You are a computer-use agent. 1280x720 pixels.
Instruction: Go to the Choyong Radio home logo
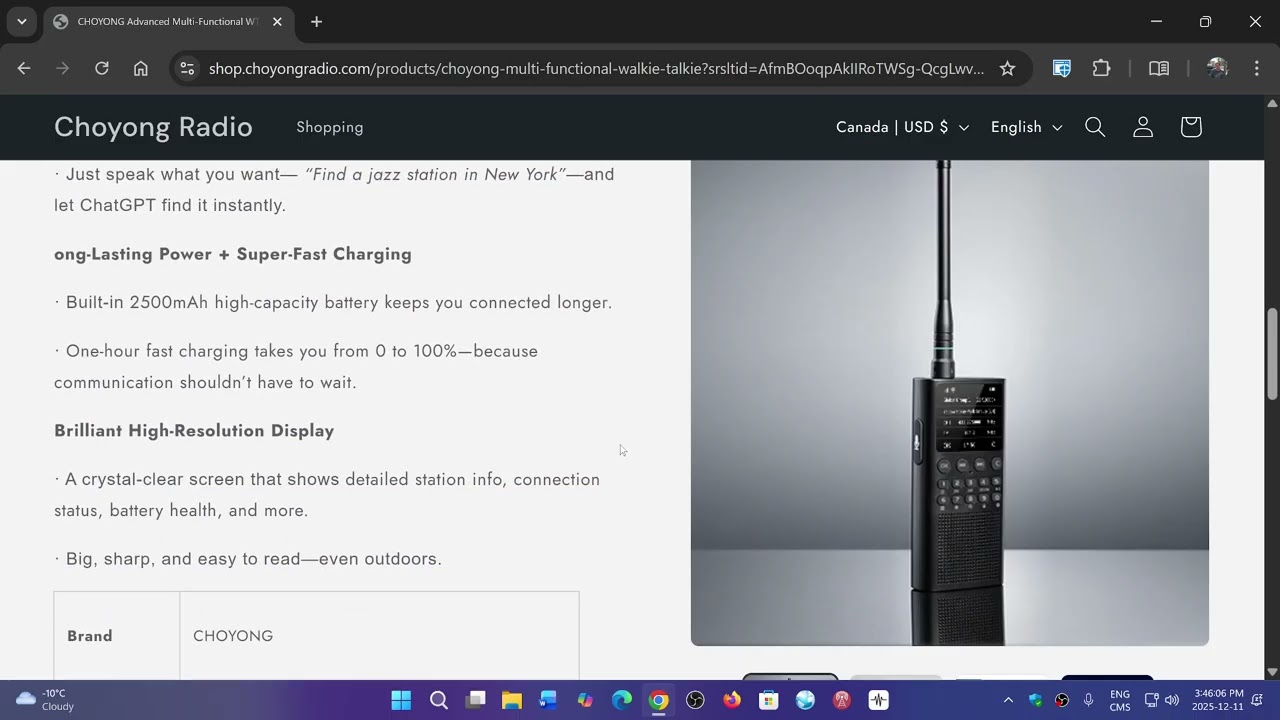click(x=153, y=127)
